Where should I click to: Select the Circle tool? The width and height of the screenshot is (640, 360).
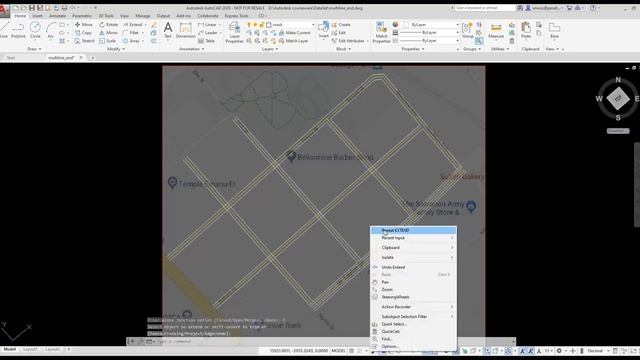point(35,31)
